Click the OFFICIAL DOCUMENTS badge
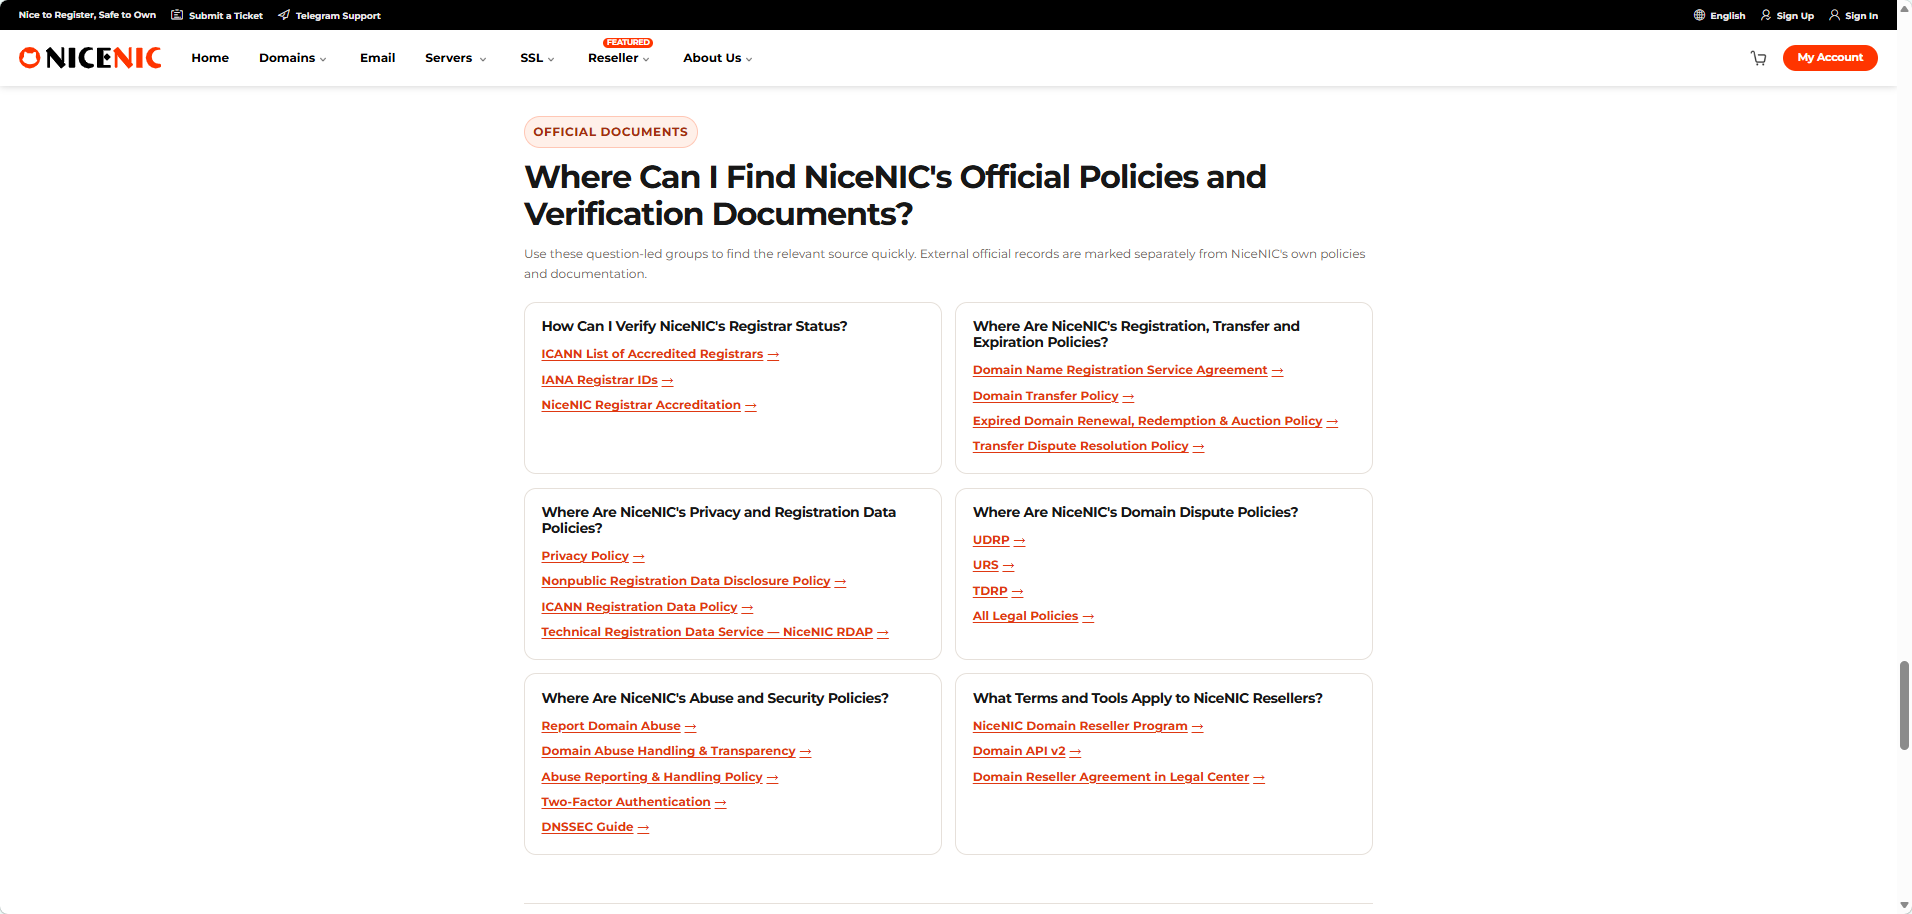Viewport: 1912px width, 914px height. pyautogui.click(x=610, y=132)
